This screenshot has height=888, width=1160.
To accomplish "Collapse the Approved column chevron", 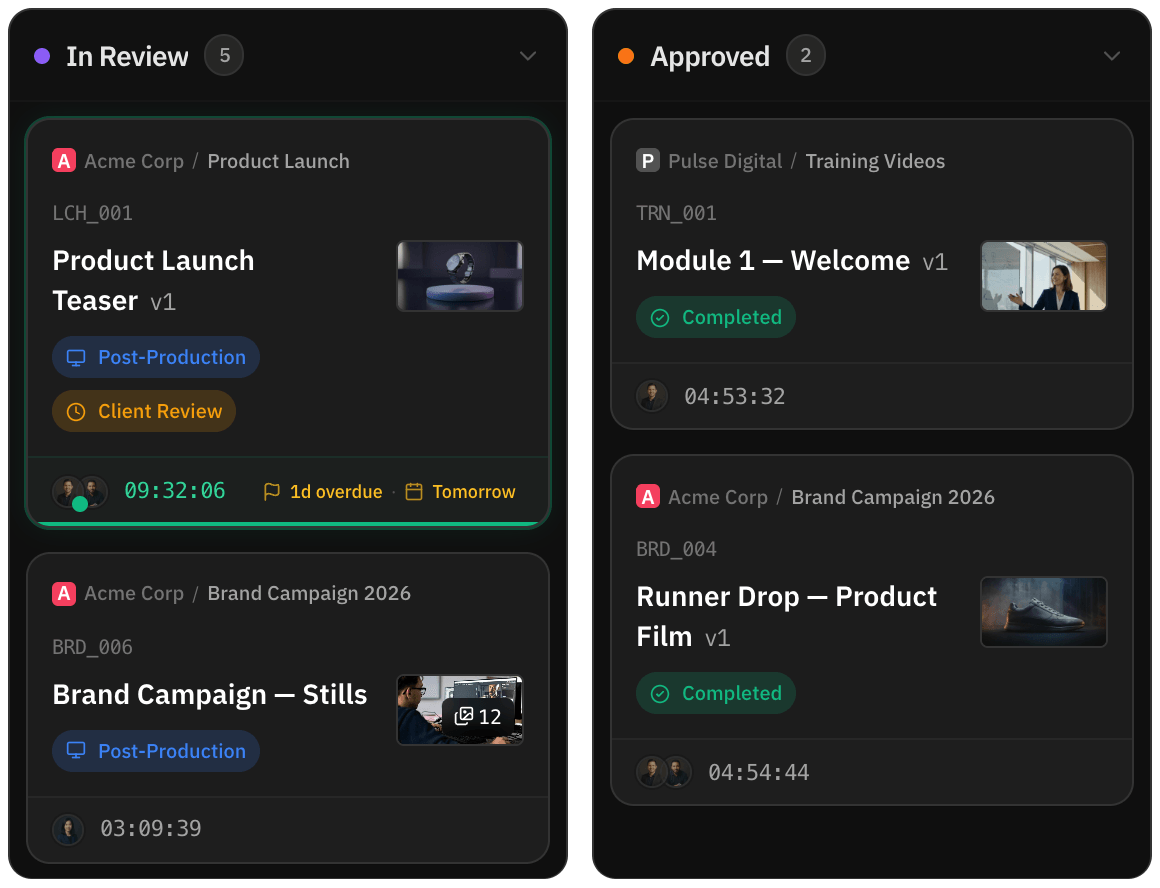I will (x=1111, y=56).
